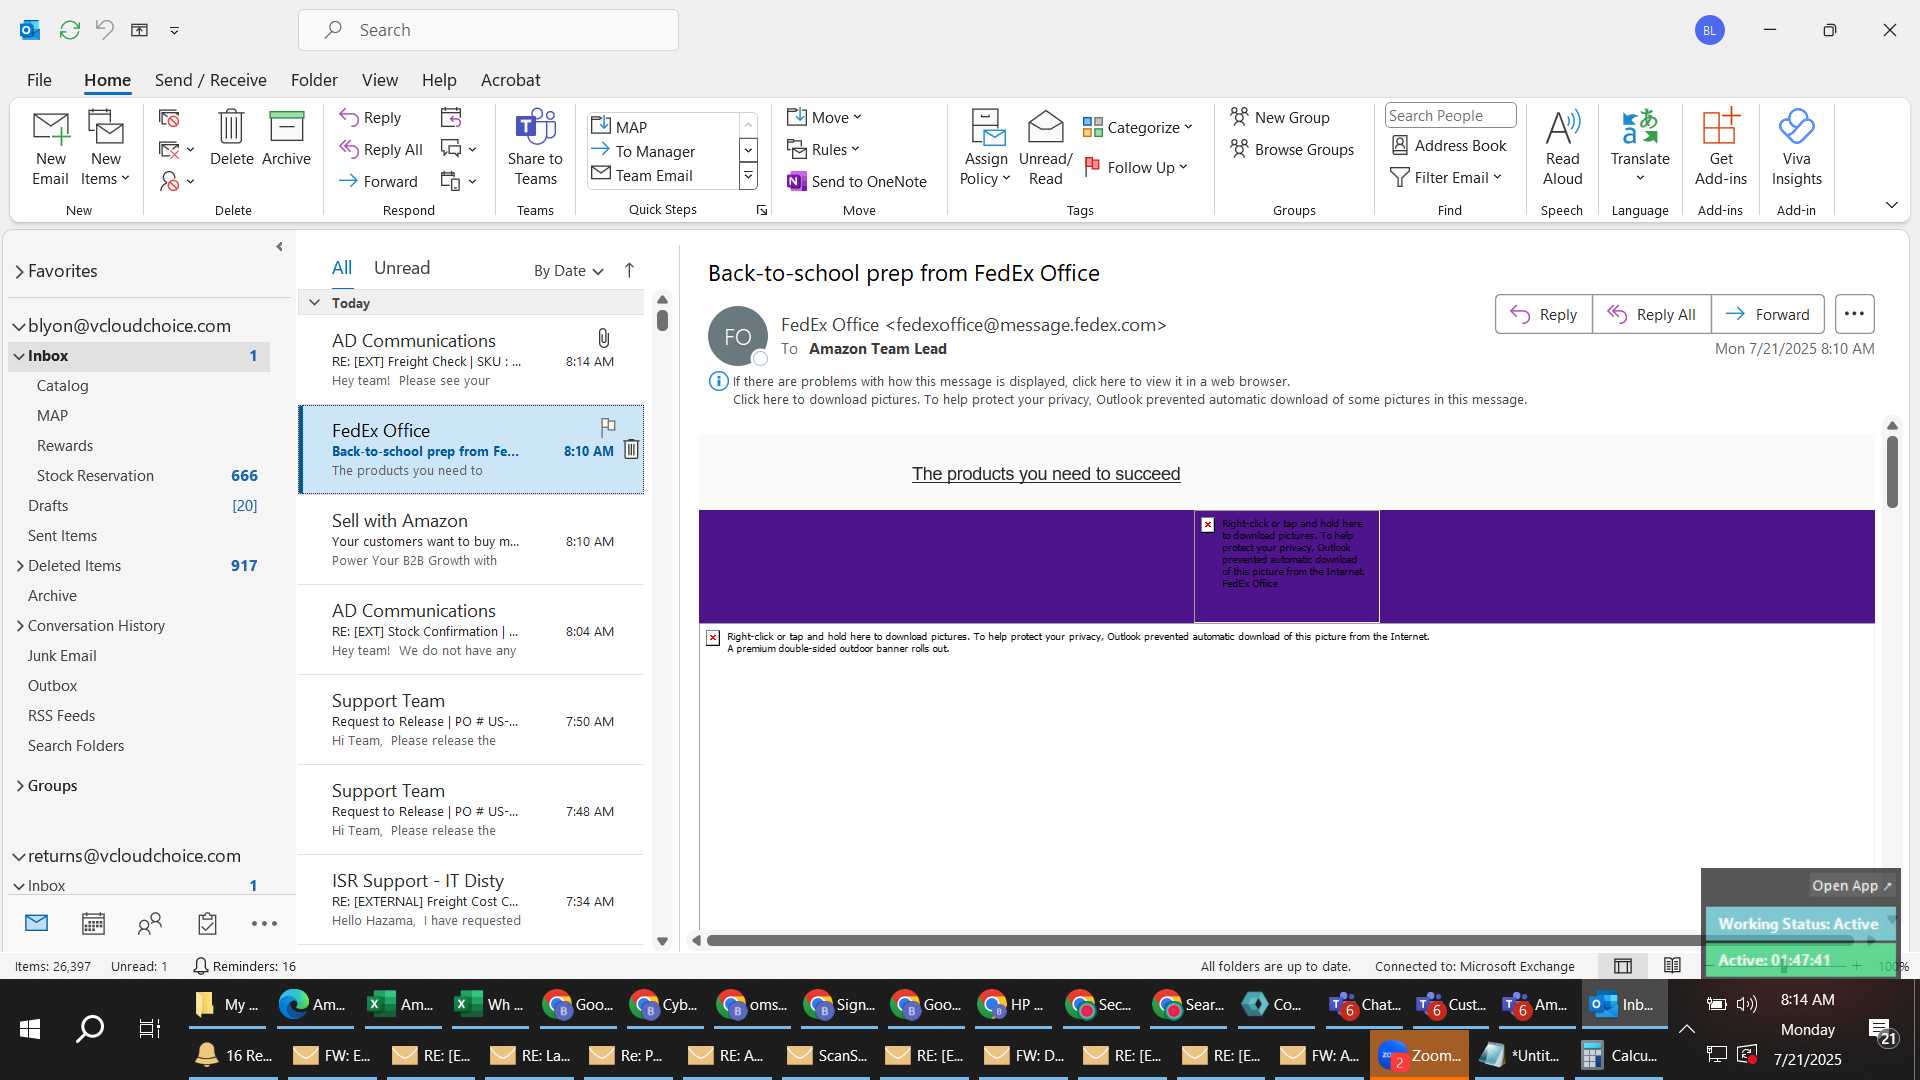Open the Folder tab
Image resolution: width=1920 pixels, height=1080 pixels.
click(x=314, y=80)
